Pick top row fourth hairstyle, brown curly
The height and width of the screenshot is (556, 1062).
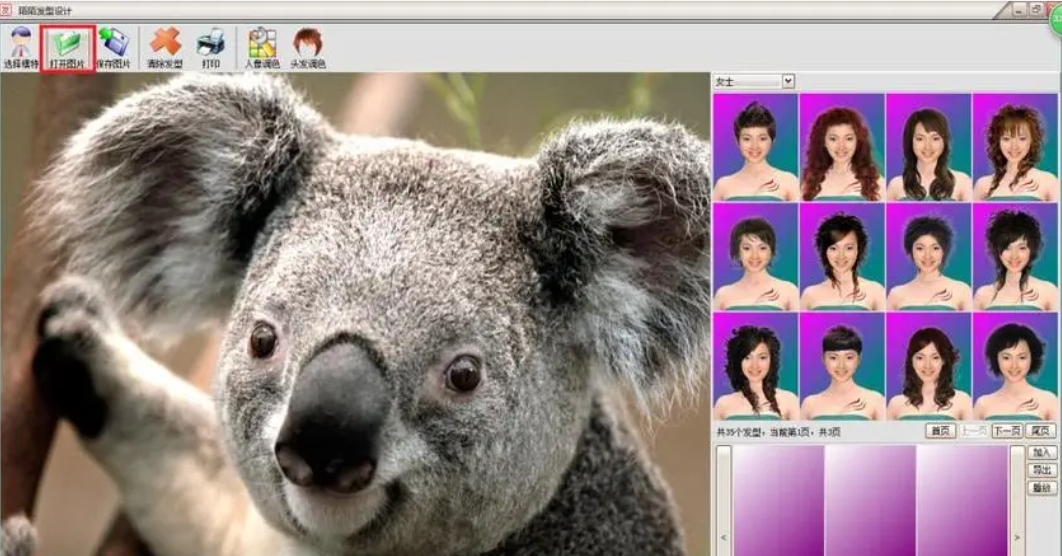coord(1015,147)
